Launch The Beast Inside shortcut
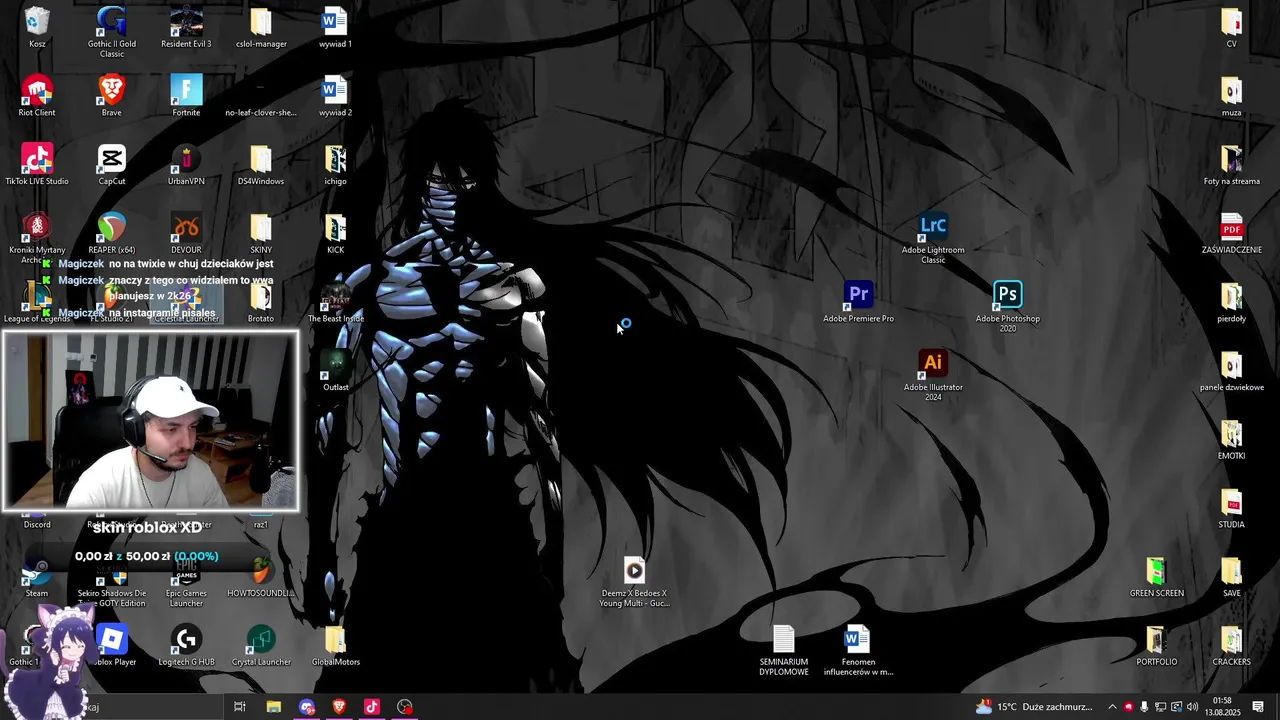This screenshot has width=1280, height=720. click(335, 302)
